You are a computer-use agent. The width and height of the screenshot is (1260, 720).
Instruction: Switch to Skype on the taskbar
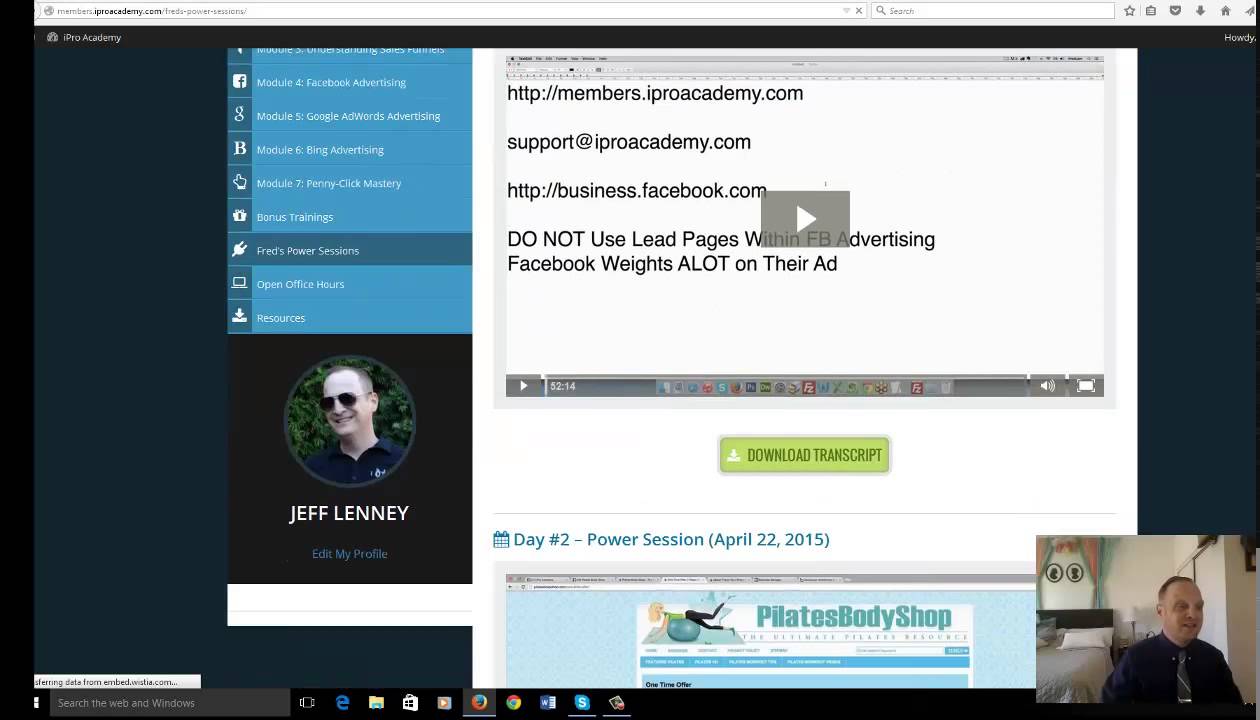tap(582, 703)
